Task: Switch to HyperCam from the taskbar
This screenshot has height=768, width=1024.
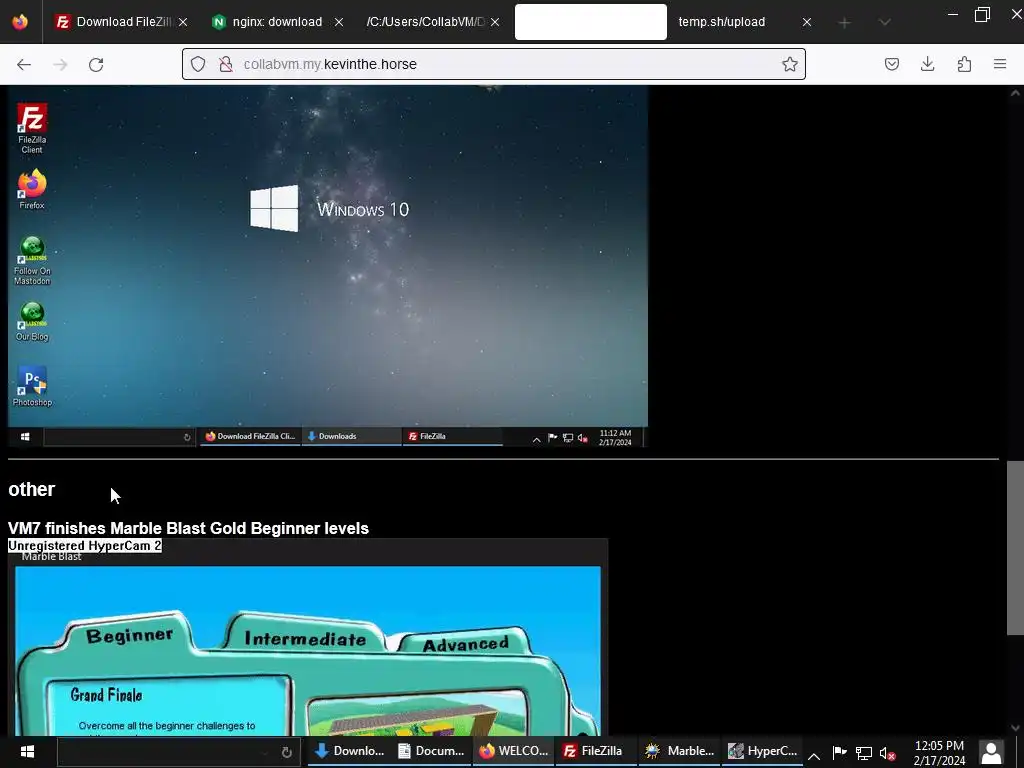Action: pos(762,752)
